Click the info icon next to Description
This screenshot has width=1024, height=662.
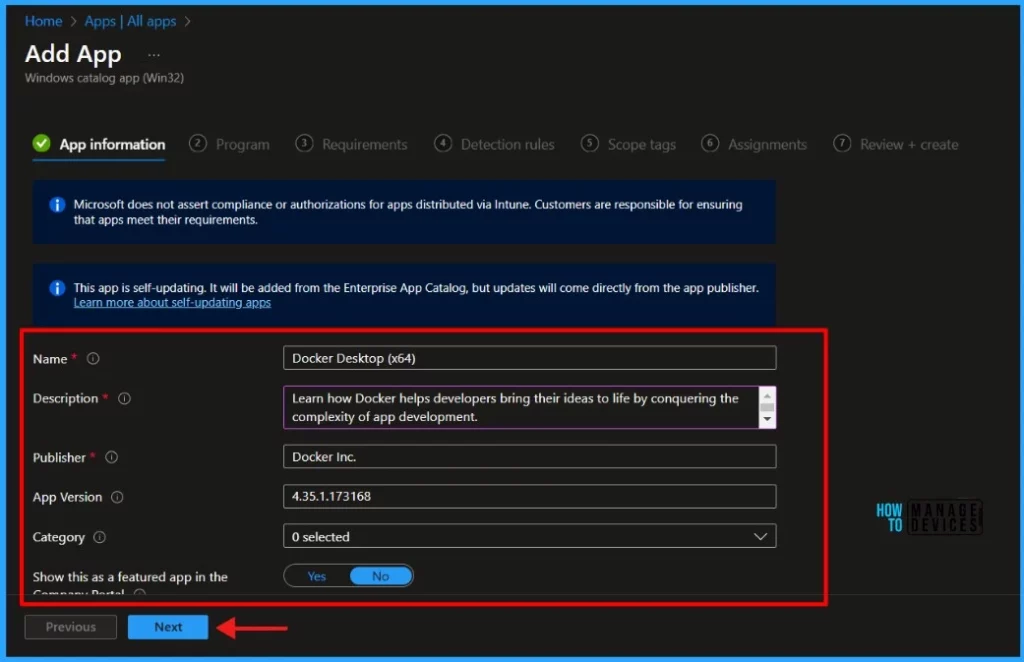124,398
